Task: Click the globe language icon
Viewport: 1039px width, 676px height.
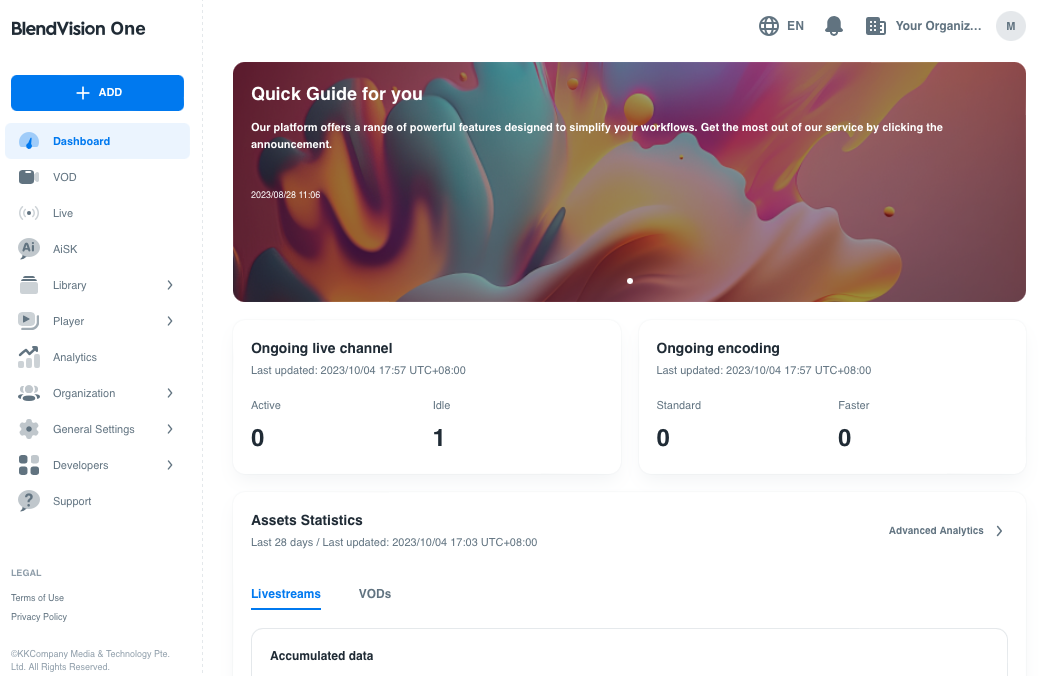Action: [769, 26]
